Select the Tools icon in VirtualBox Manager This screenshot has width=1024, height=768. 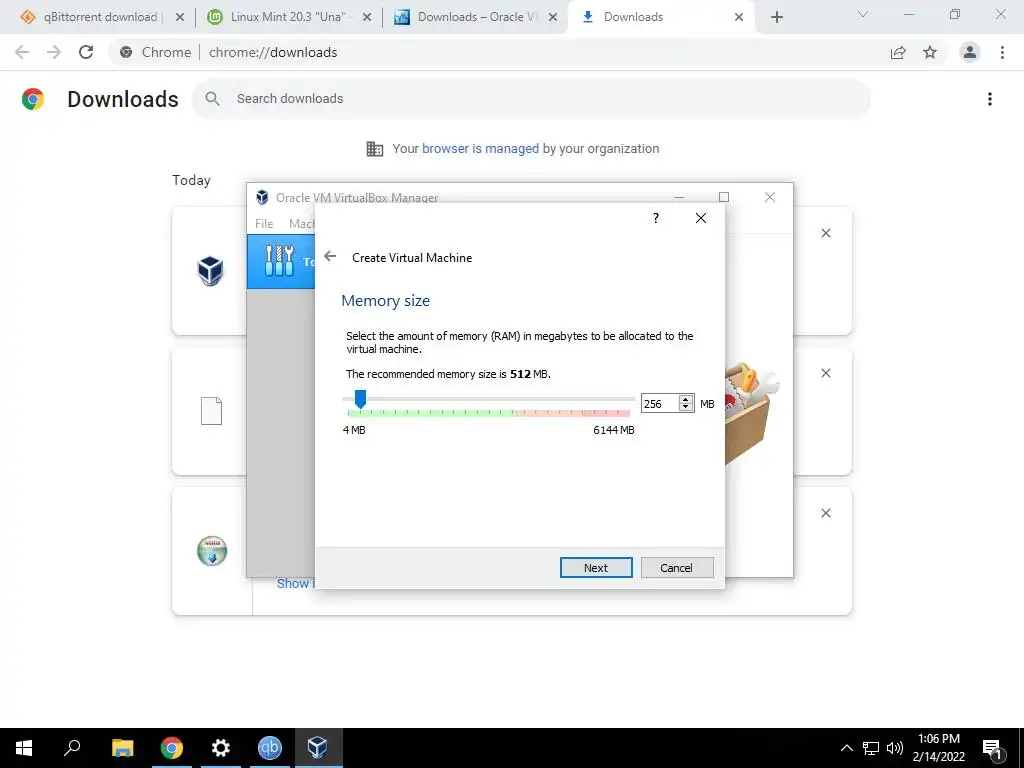point(280,261)
